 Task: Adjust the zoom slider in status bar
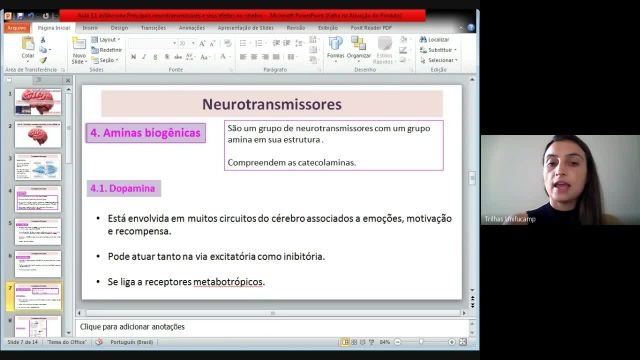pos(421,342)
